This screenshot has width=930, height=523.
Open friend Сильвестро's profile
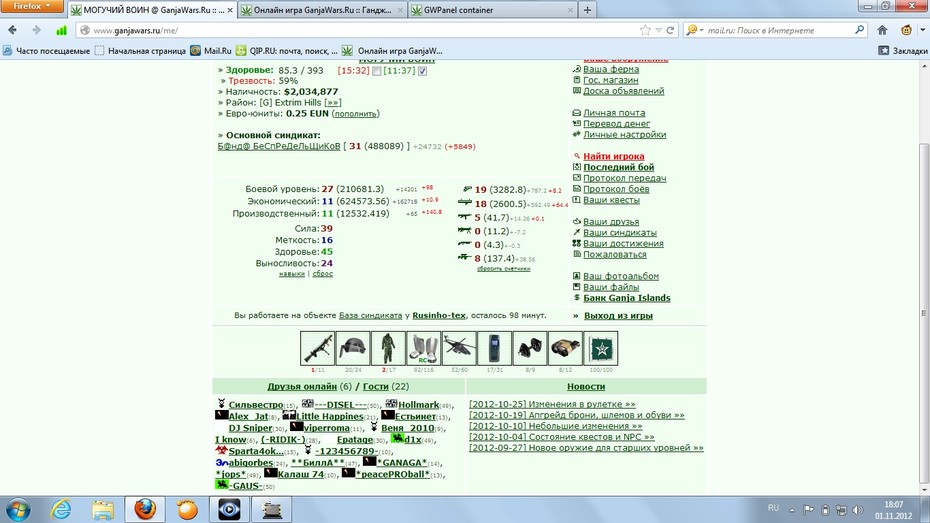[256, 405]
